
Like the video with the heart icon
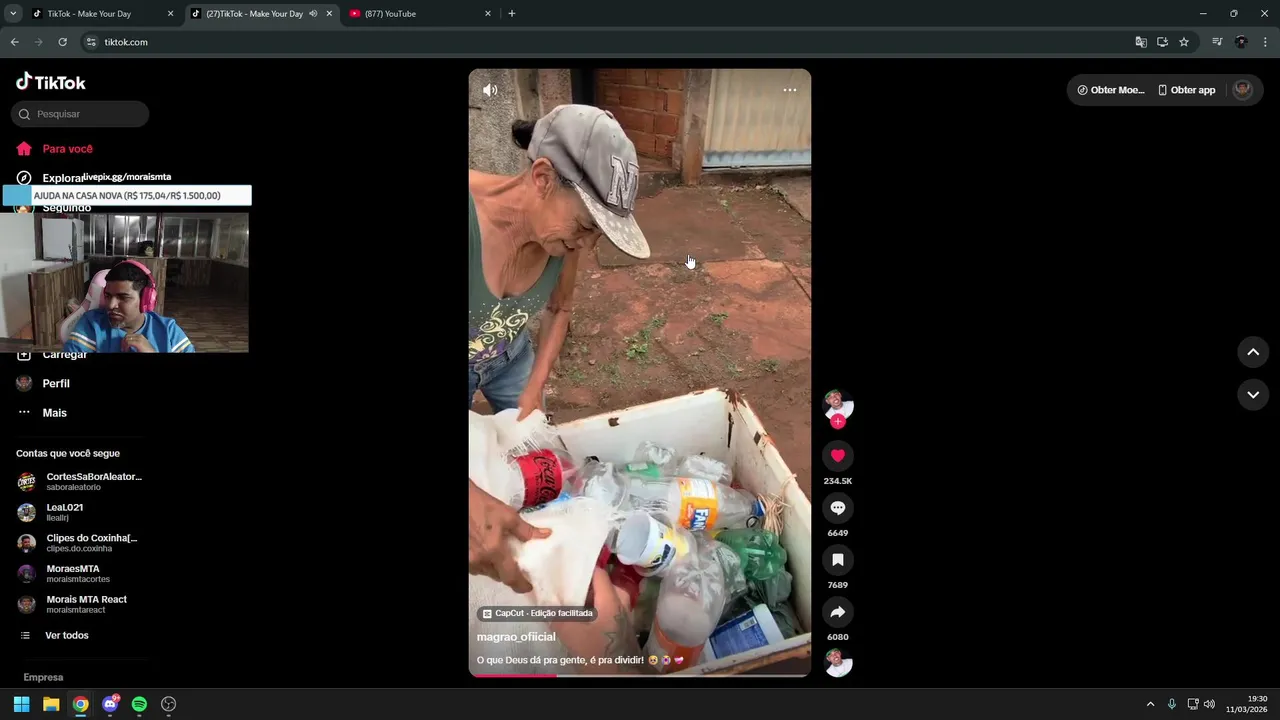[838, 456]
